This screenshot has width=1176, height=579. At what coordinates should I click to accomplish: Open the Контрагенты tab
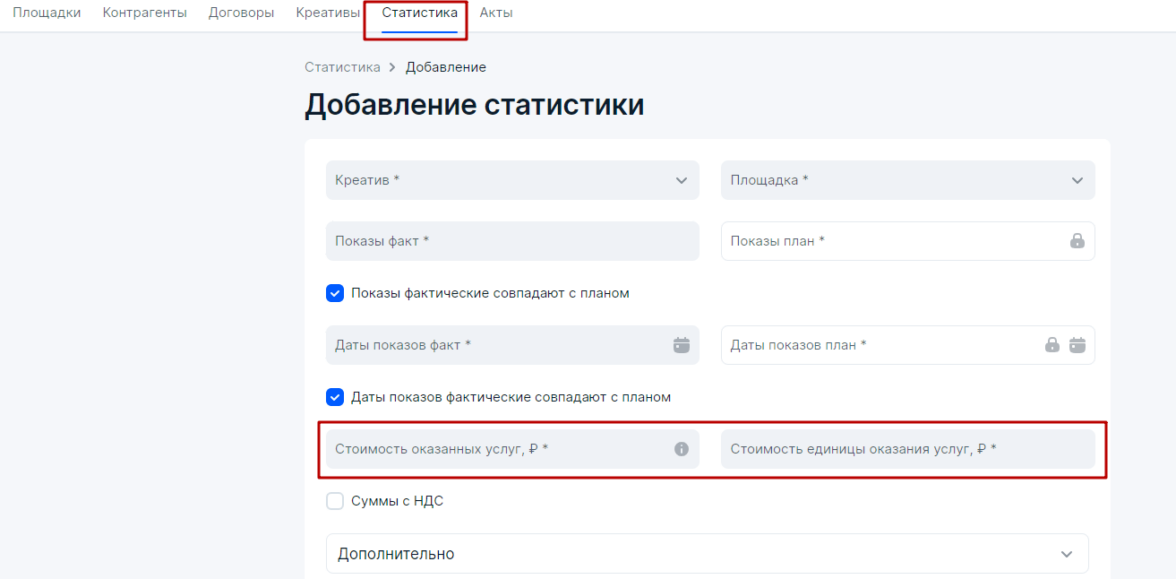point(145,13)
